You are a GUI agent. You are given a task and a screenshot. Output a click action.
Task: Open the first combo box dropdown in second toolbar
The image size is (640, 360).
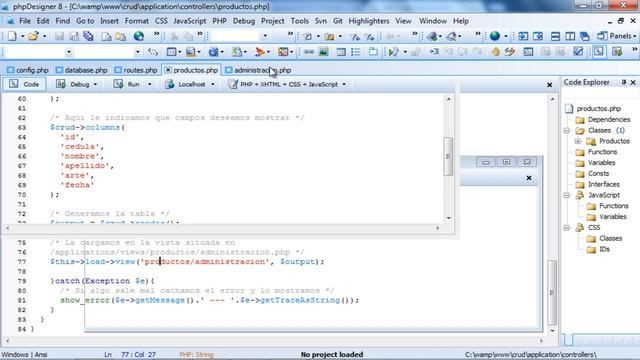coord(68,52)
